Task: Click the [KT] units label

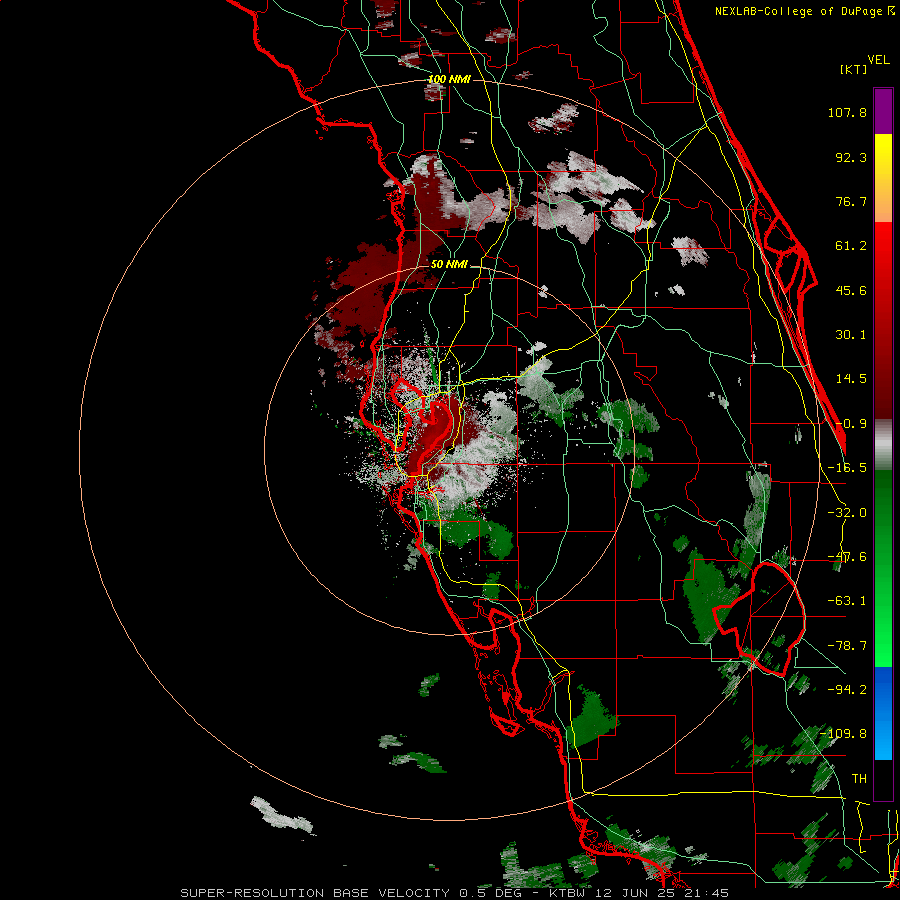Action: click(x=853, y=69)
